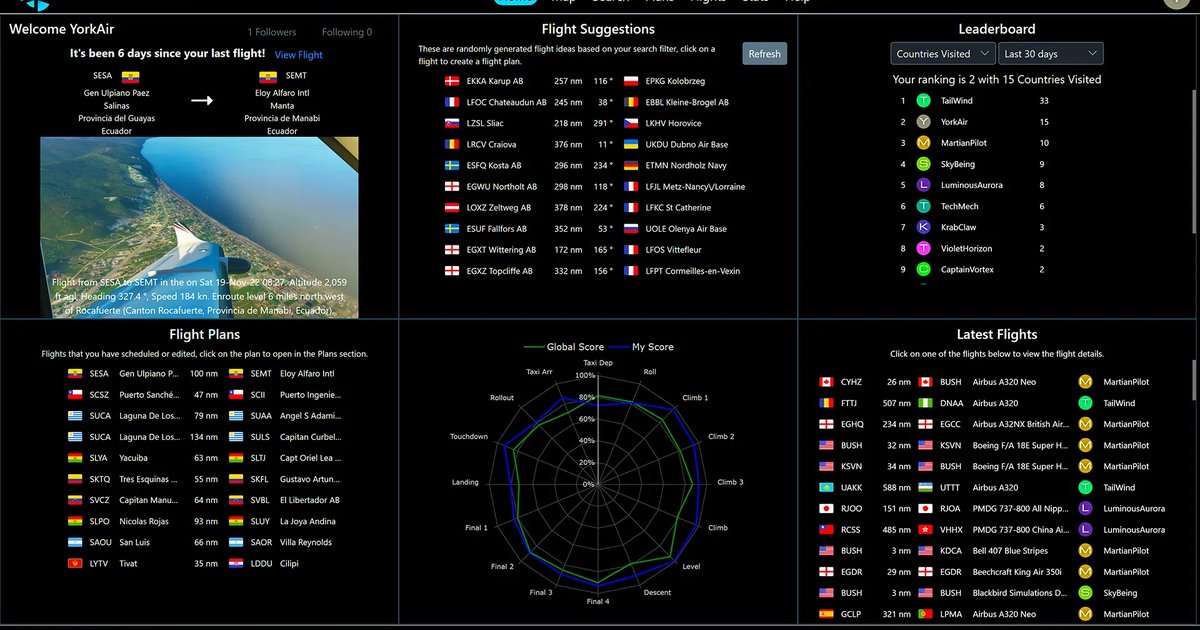Open the SLPO Nicolas Rojas flight plan
This screenshot has height=630, width=1200.
207,521
